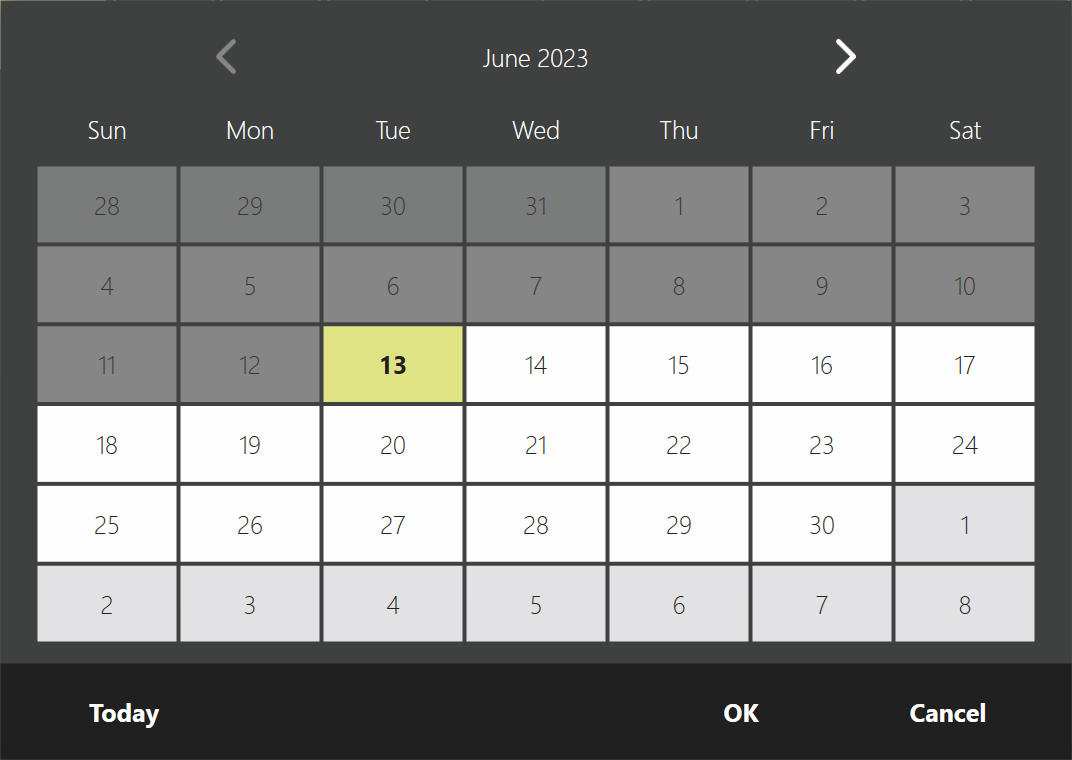Choose June 17 under the Sat header
1072x760 pixels.
(x=964, y=364)
